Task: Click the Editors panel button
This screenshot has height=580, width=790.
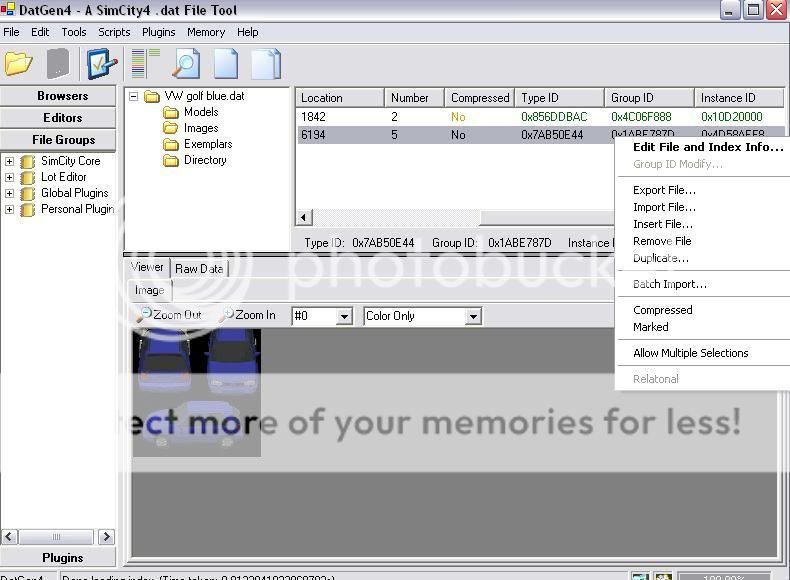Action: (62, 118)
